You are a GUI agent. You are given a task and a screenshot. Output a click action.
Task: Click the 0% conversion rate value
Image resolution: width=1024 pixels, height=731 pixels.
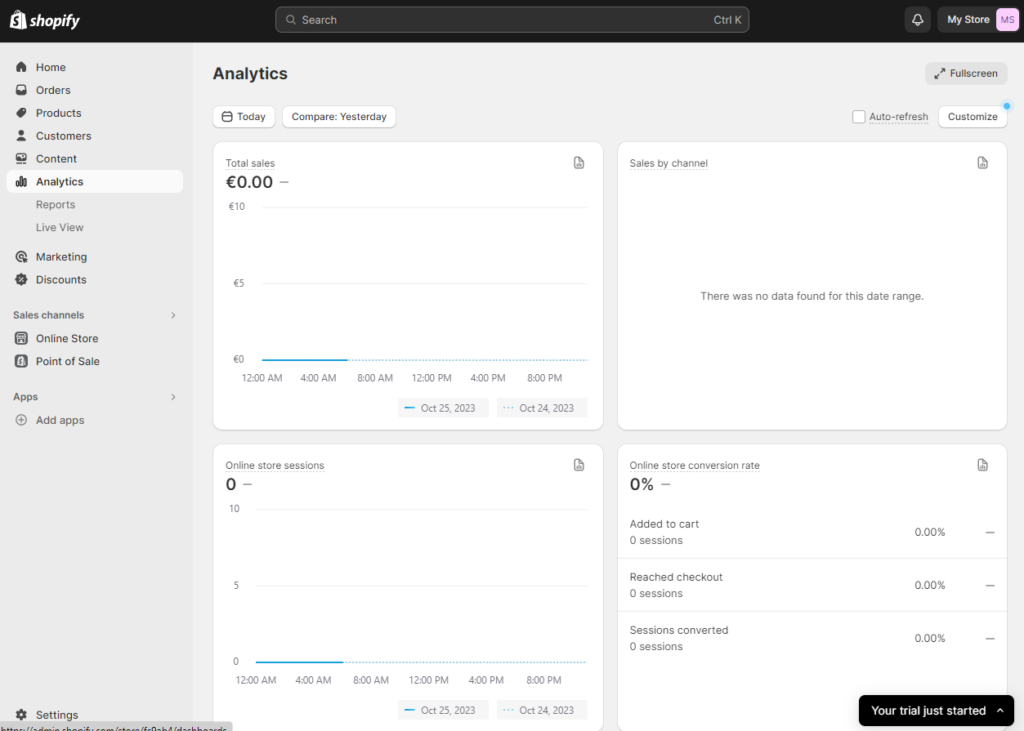pyautogui.click(x=641, y=484)
